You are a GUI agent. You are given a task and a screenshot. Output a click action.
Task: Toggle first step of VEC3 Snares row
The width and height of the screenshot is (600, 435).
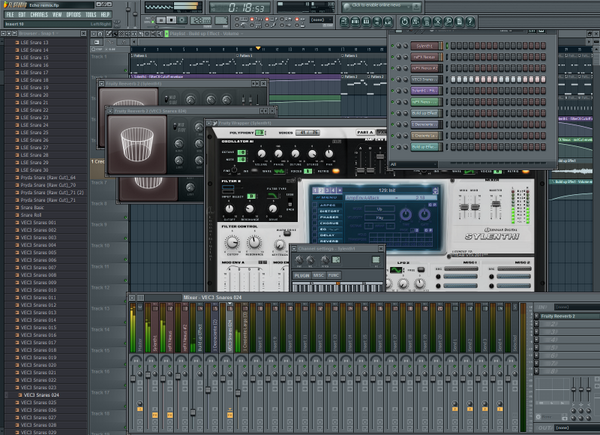[x=453, y=80]
